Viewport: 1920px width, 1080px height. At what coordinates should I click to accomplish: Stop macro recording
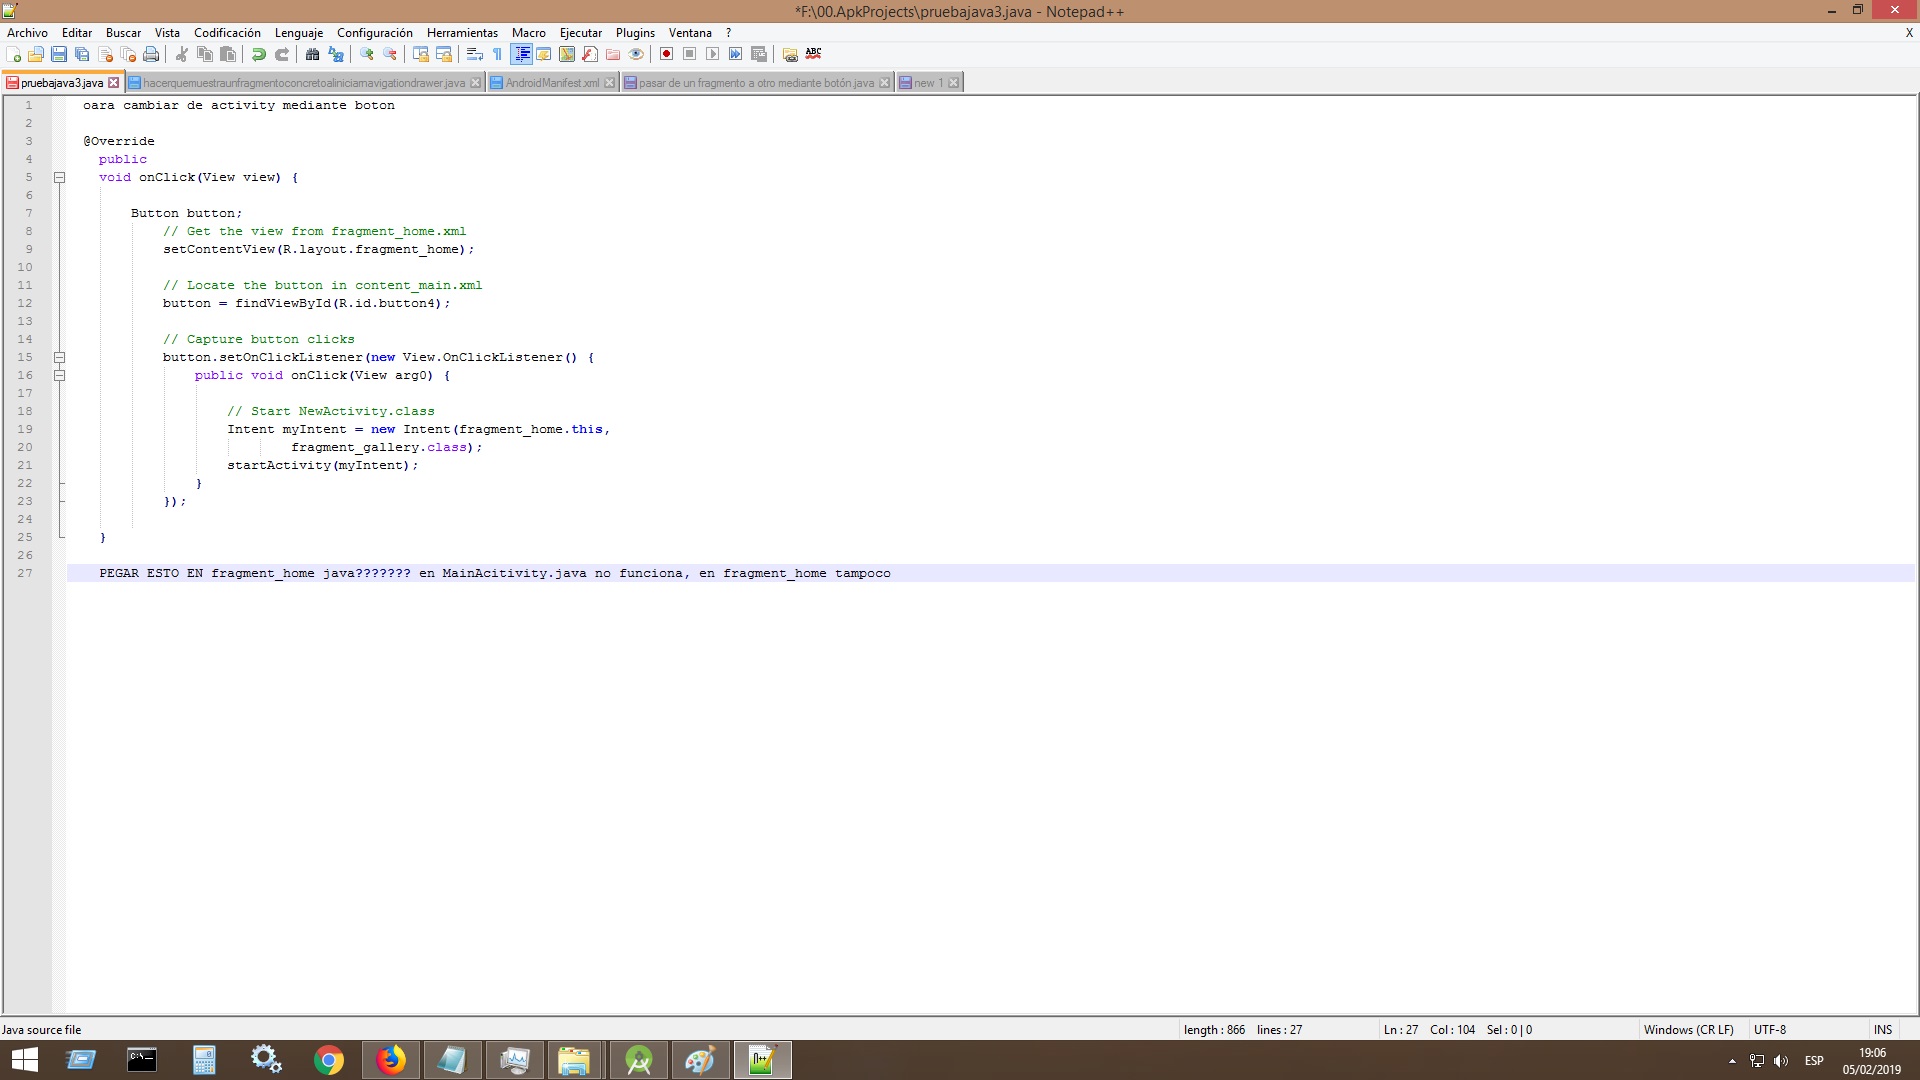point(690,54)
